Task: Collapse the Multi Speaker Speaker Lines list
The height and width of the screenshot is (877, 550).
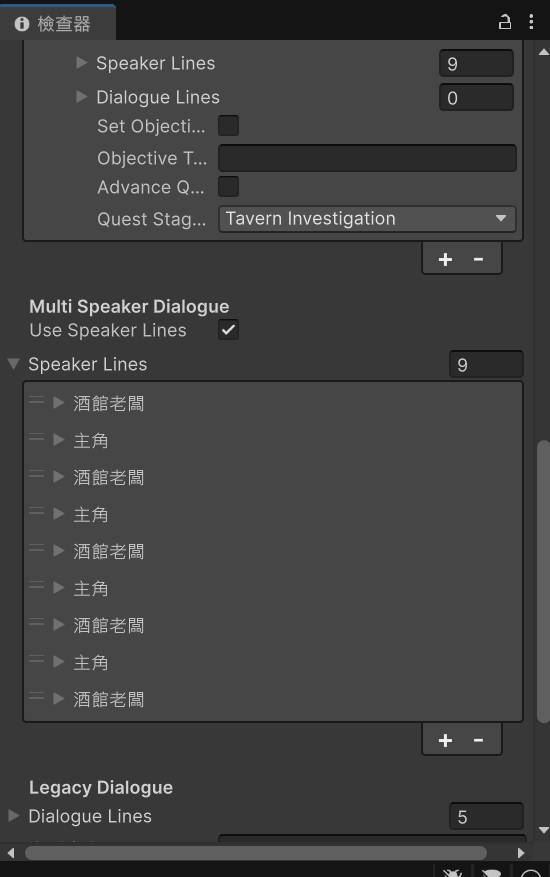Action: click(x=14, y=364)
